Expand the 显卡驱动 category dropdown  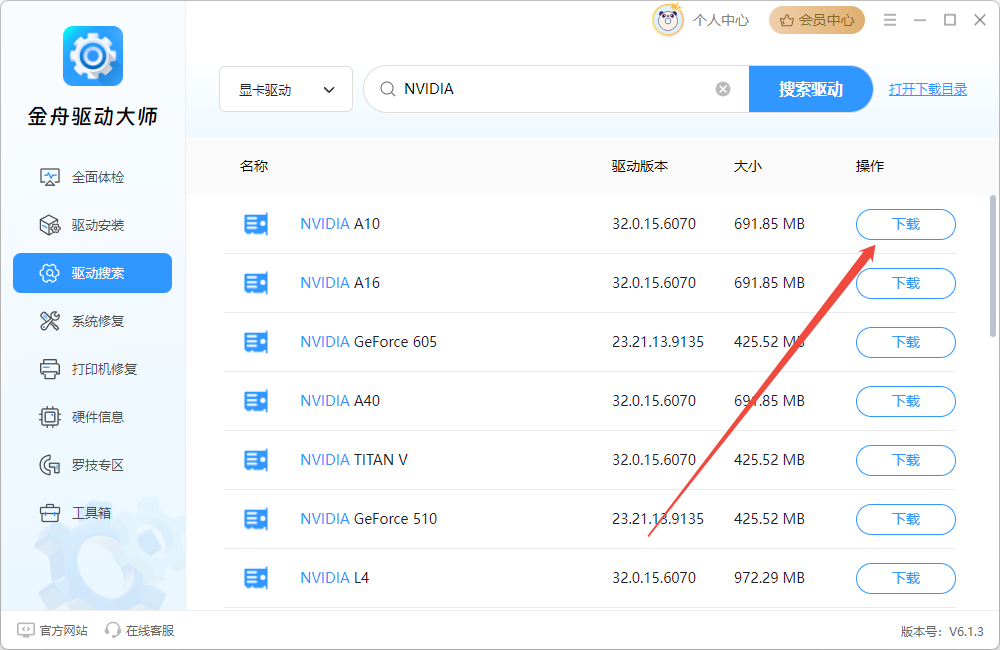pyautogui.click(x=286, y=89)
